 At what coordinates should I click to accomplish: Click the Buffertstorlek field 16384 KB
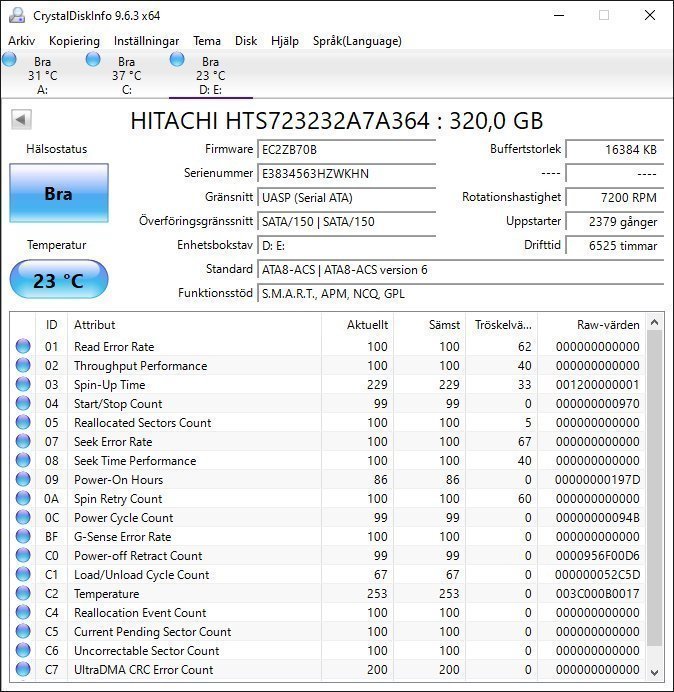(x=614, y=150)
